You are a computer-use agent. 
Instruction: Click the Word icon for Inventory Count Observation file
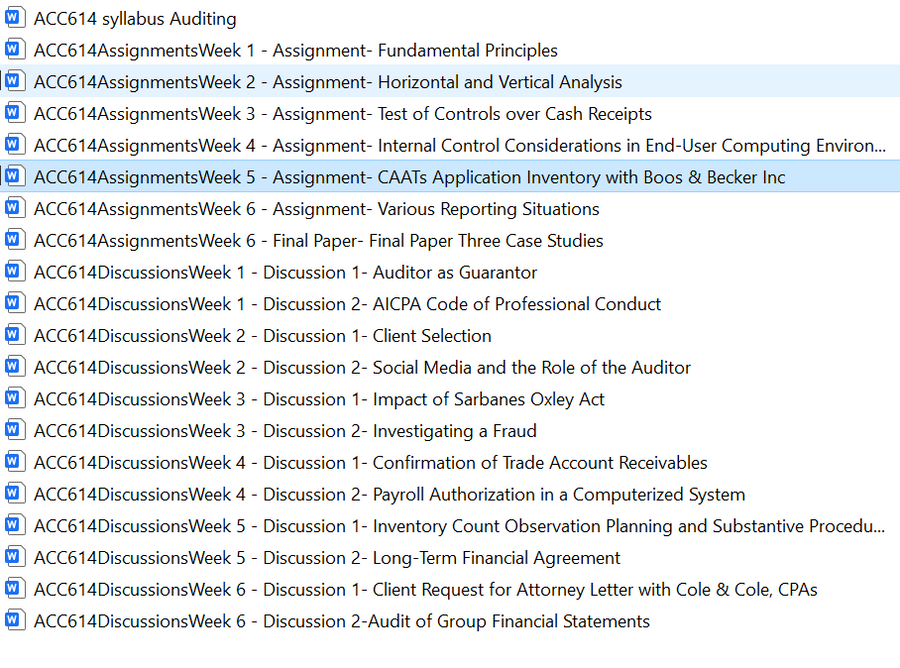click(15, 525)
